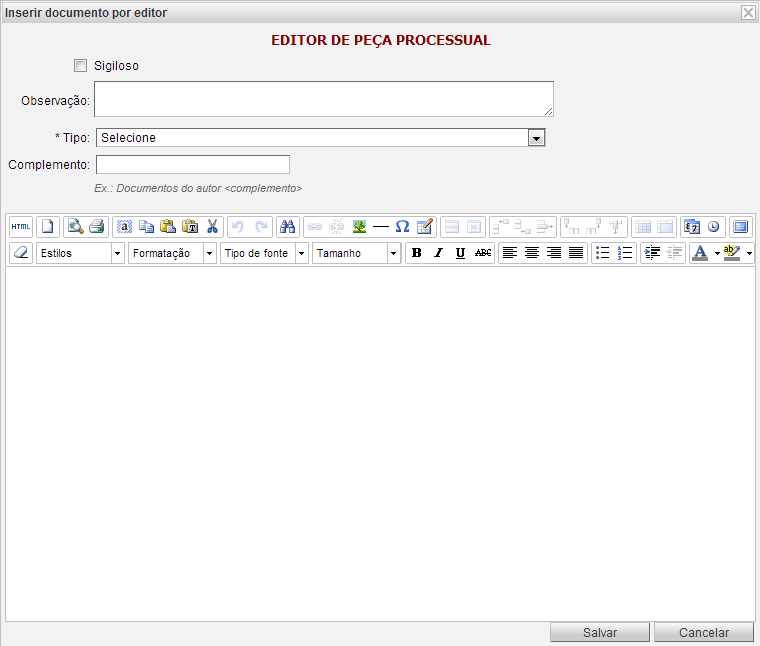The width and height of the screenshot is (760, 646).
Task: Click Paste as plain text icon
Action: point(190,226)
